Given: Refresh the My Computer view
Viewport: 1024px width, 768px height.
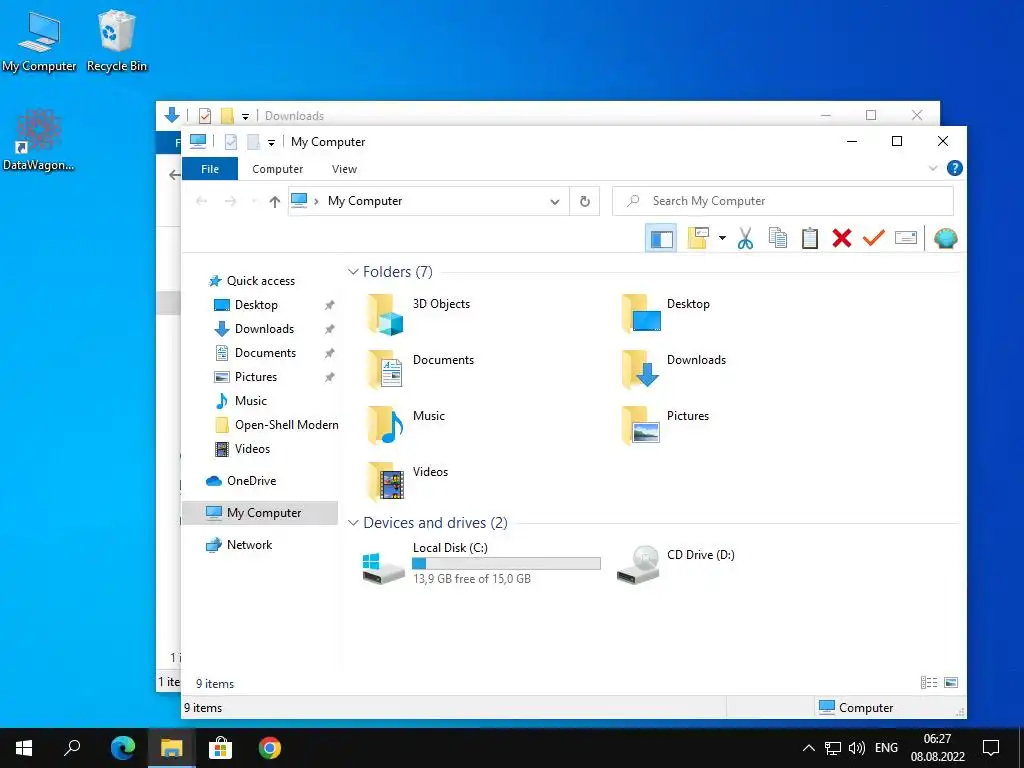Looking at the screenshot, I should point(584,202).
